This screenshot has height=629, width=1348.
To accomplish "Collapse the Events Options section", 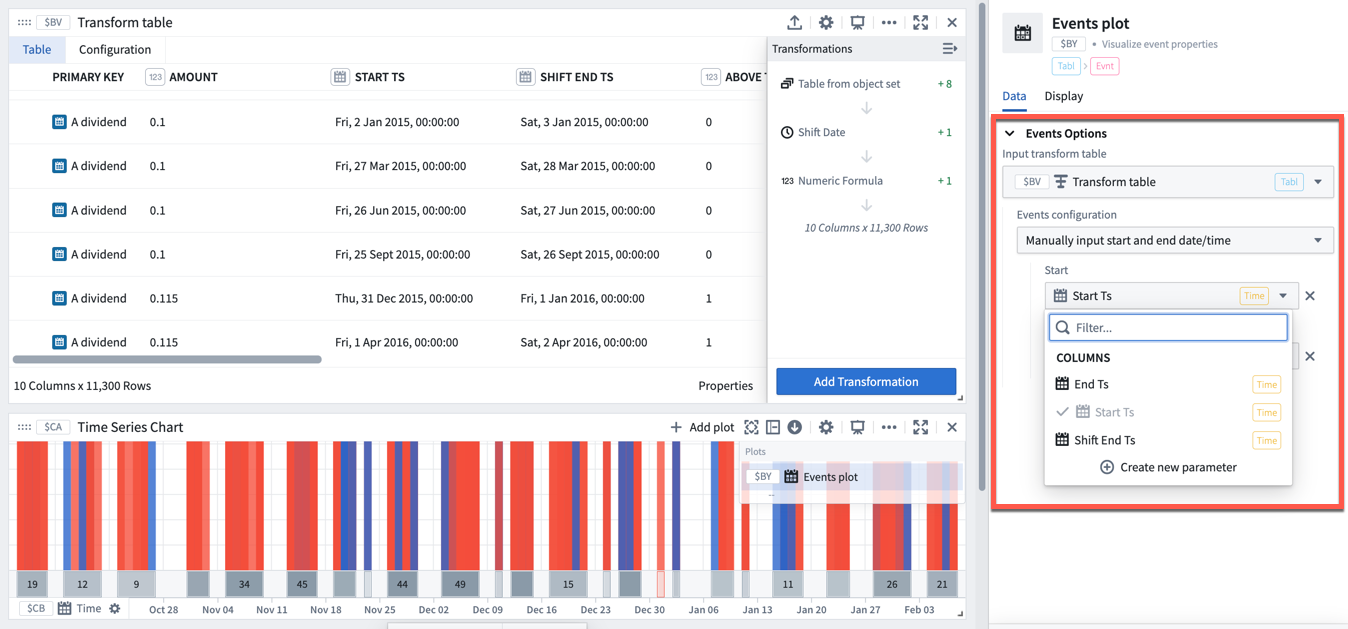I will point(1010,133).
